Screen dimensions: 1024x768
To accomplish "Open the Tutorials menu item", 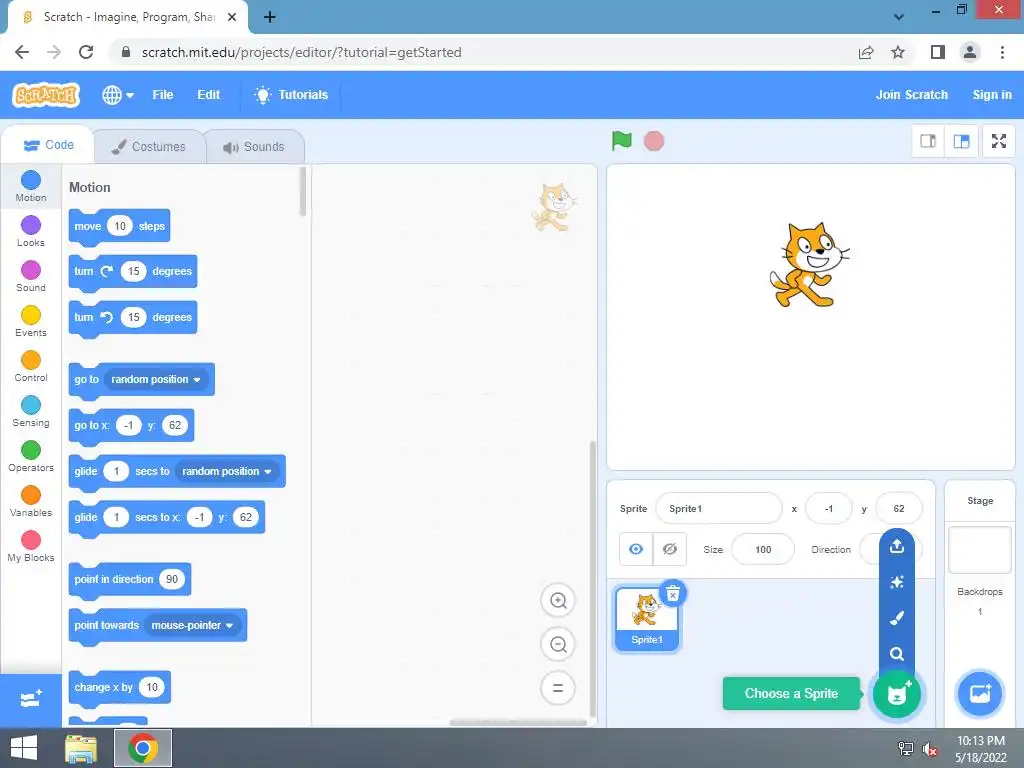I will tap(291, 95).
